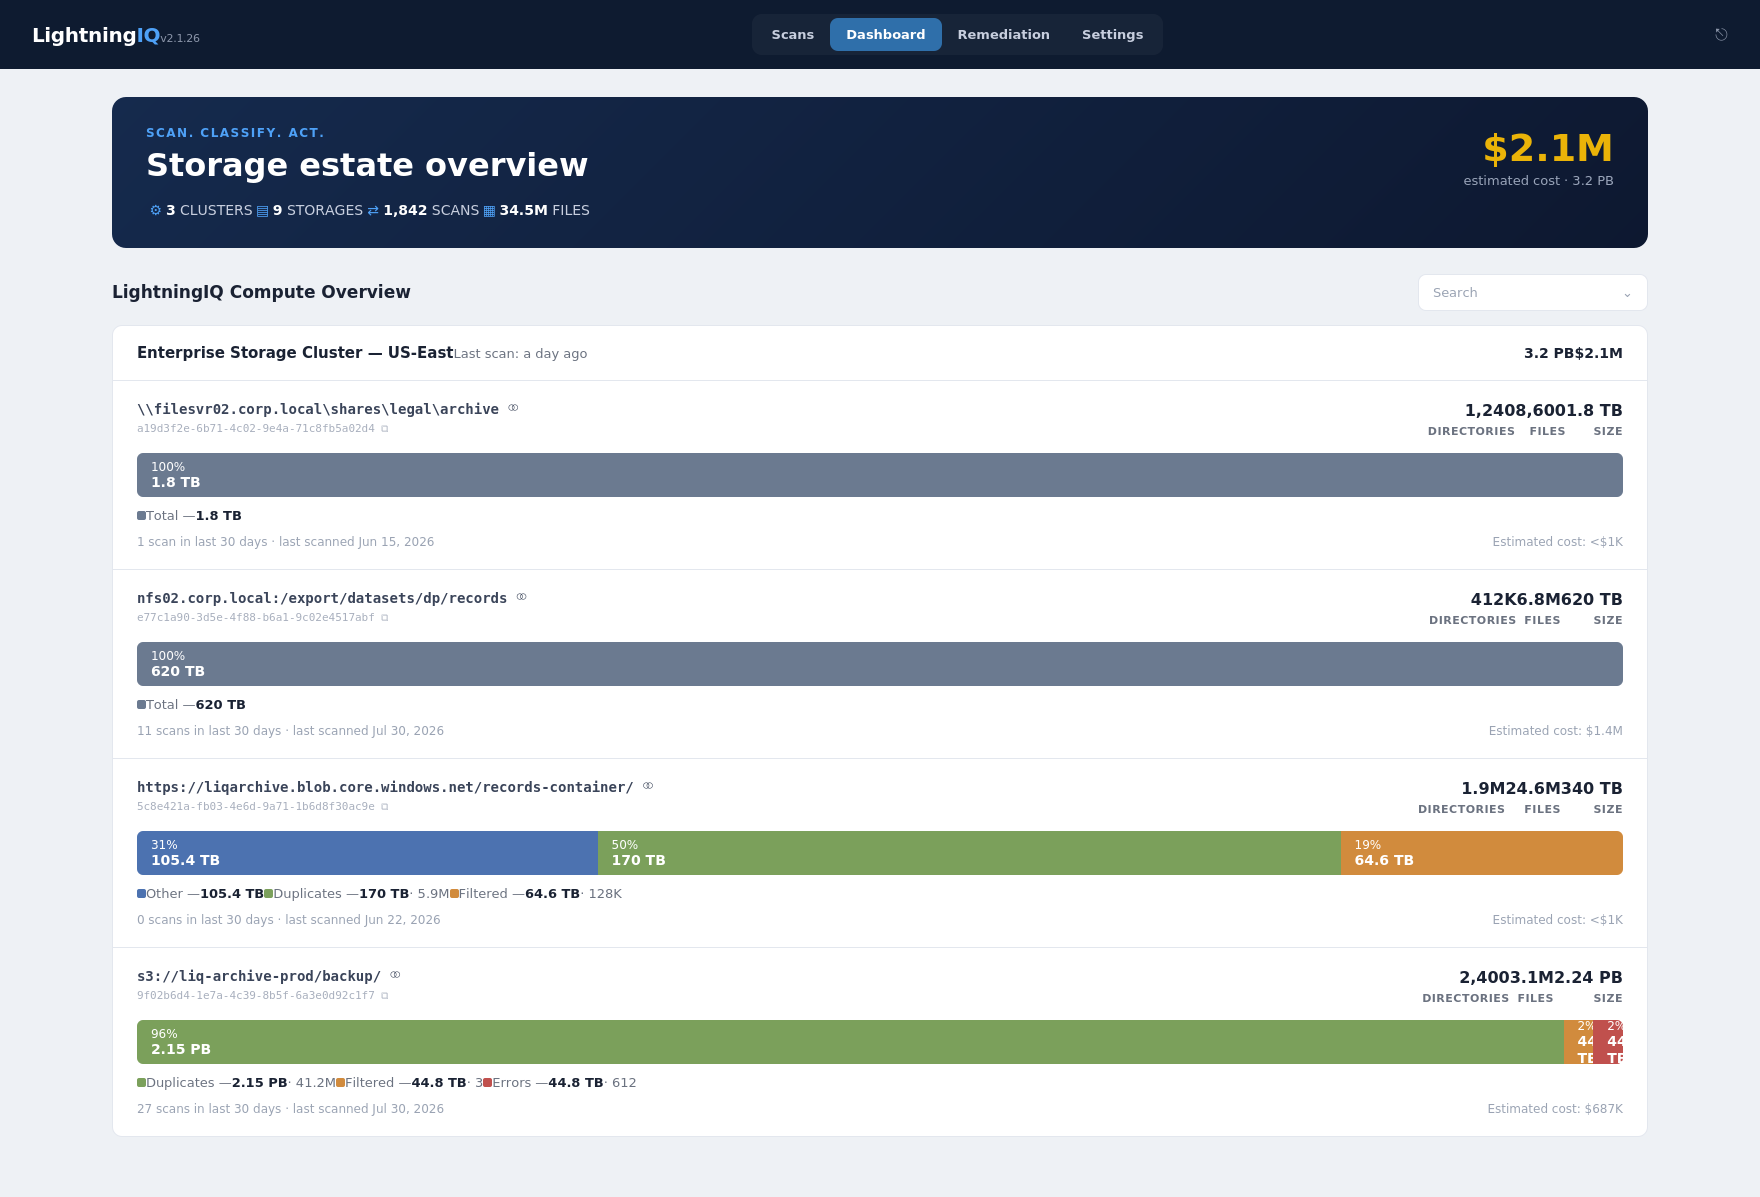The height and width of the screenshot is (1197, 1760).
Task: Copy the 5c8e421a storage ID
Action: pos(385,807)
